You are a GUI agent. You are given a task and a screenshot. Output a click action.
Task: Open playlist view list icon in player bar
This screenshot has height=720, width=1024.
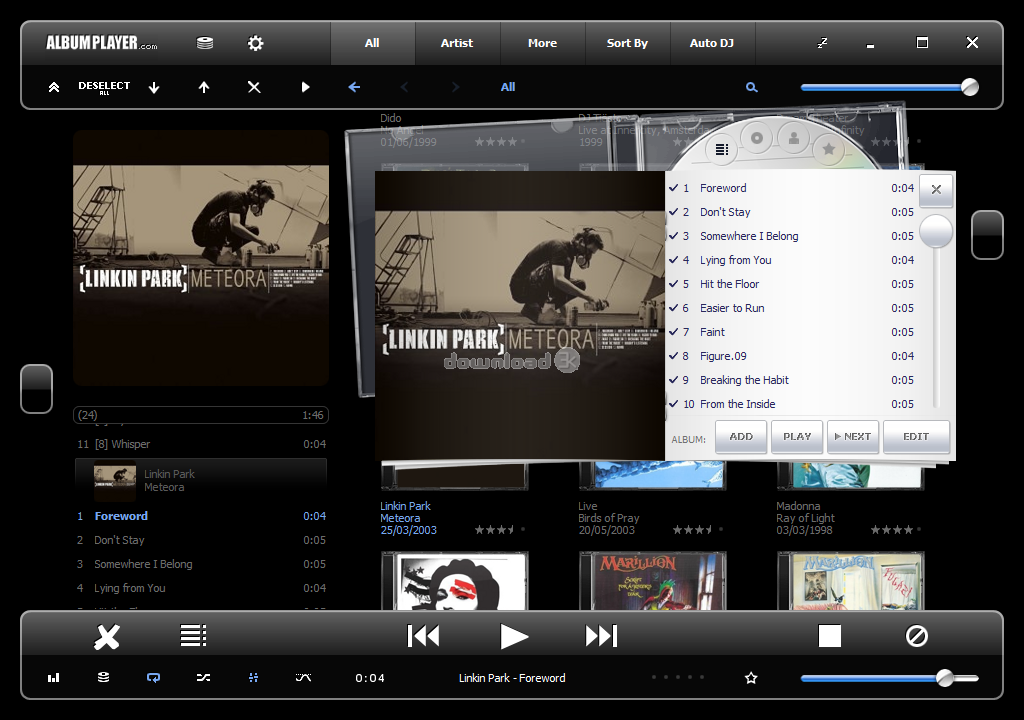pyautogui.click(x=193, y=636)
